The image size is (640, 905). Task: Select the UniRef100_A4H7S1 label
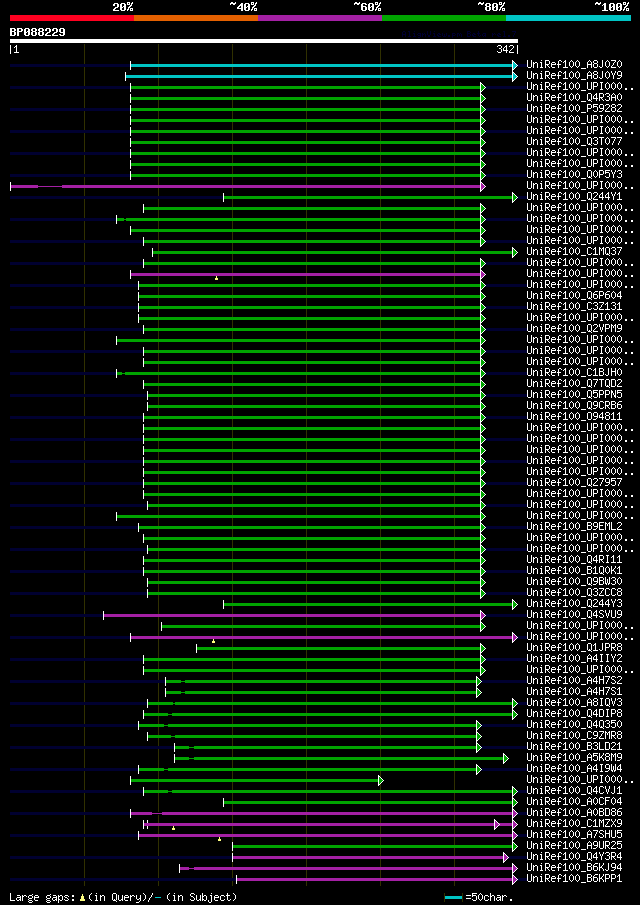click(x=574, y=691)
